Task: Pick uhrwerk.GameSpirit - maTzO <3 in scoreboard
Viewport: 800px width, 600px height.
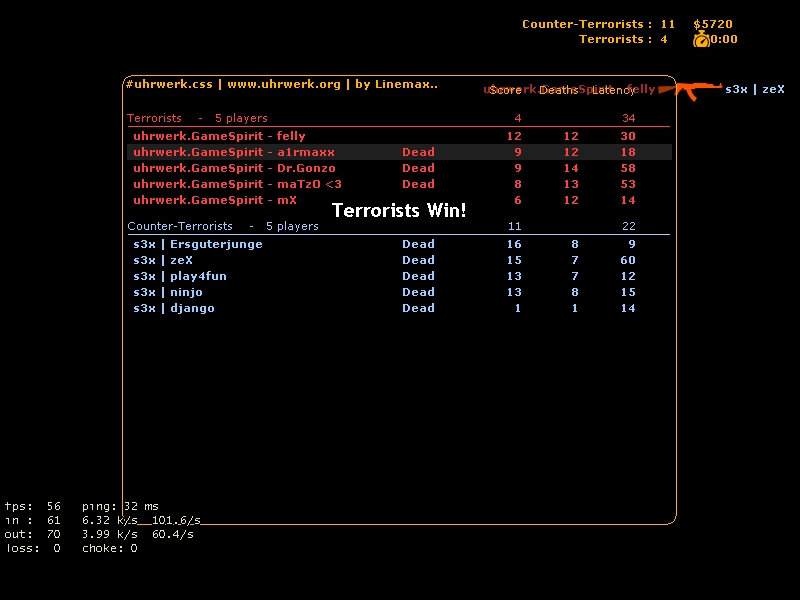Action: 237,184
